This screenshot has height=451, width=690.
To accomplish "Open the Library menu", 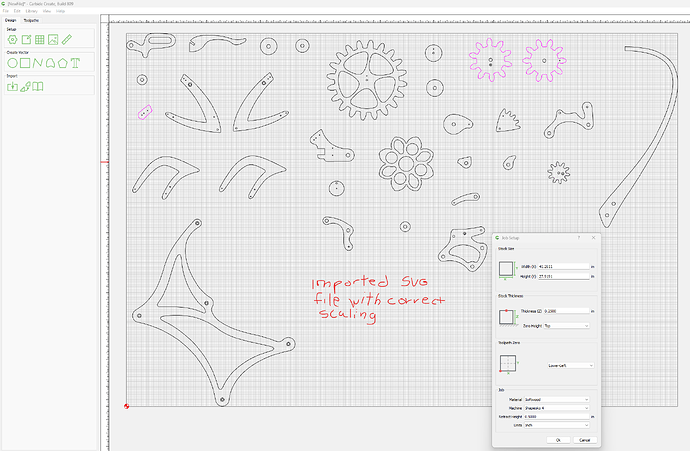I will [x=32, y=11].
